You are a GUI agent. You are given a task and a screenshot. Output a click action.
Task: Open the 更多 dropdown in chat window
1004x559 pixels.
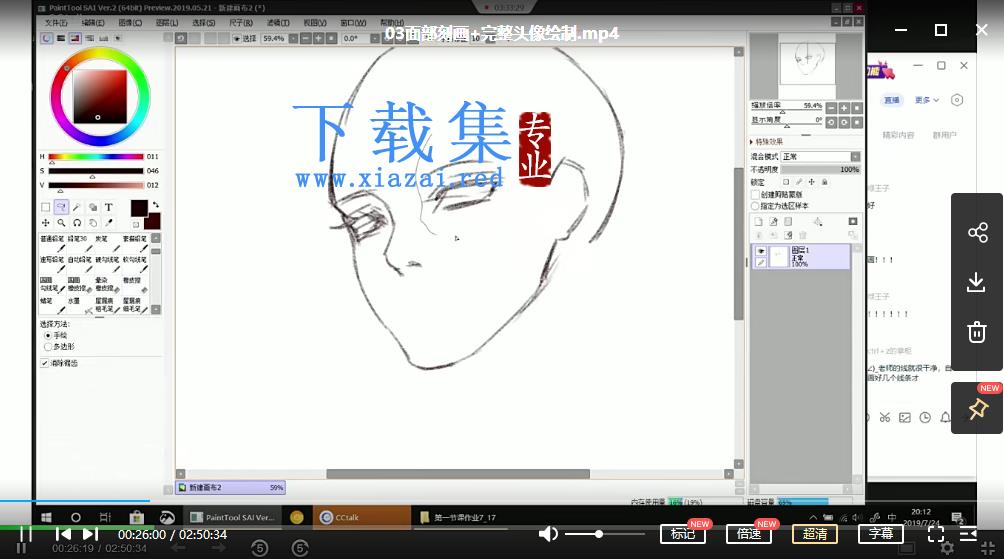click(x=927, y=100)
